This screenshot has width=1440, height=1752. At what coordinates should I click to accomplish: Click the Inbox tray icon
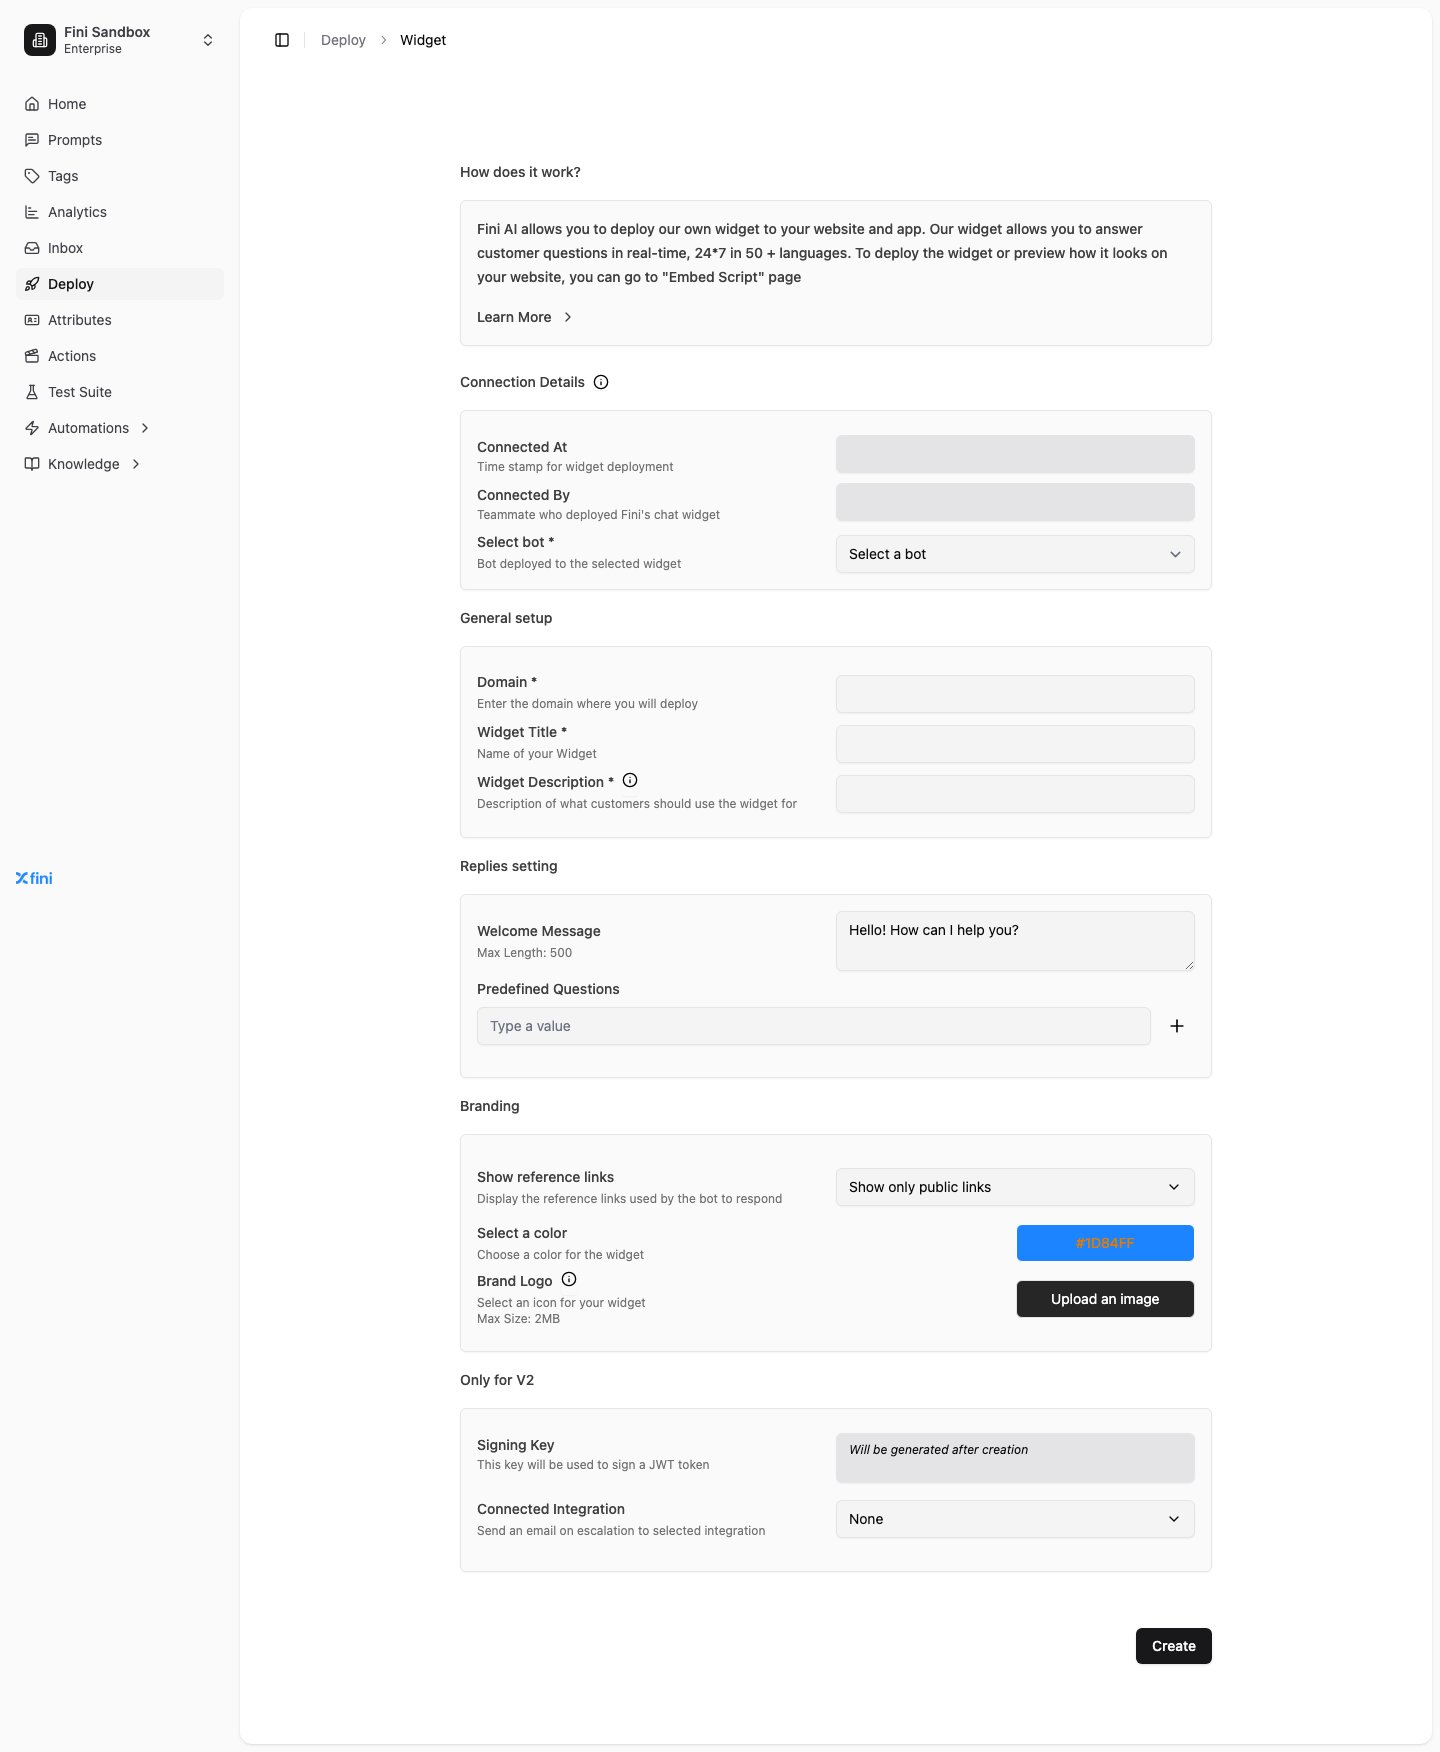pyautogui.click(x=32, y=248)
